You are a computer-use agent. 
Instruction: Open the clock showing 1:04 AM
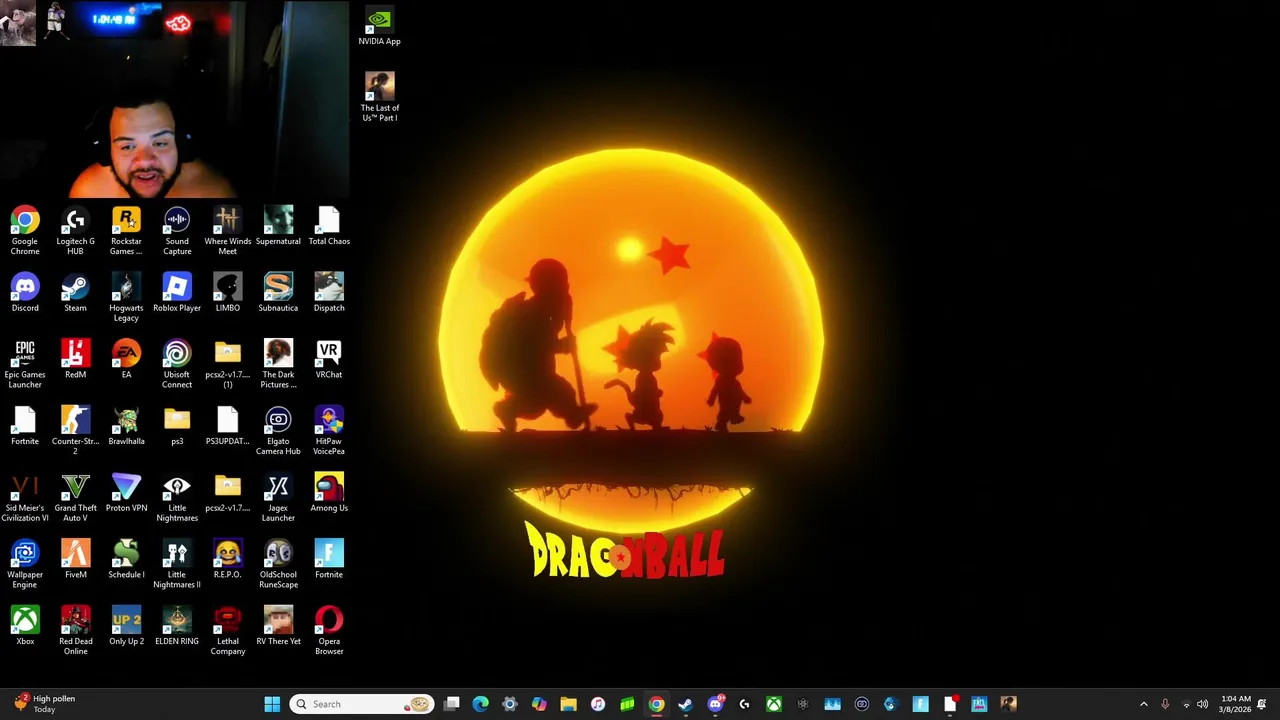point(1236,704)
